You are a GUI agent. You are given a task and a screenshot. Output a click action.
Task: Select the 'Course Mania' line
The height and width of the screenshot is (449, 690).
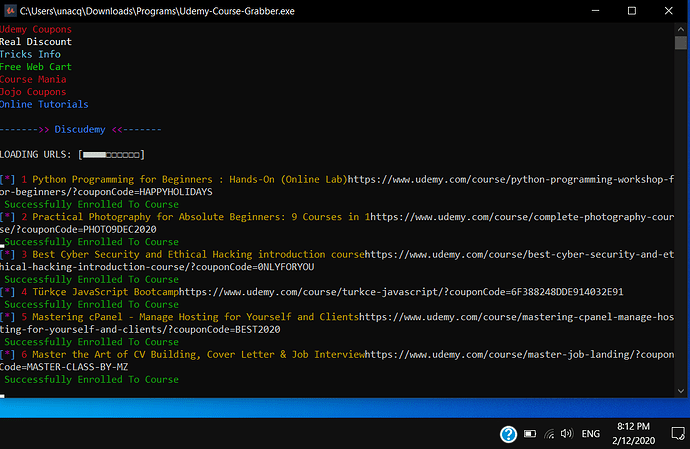pos(33,79)
